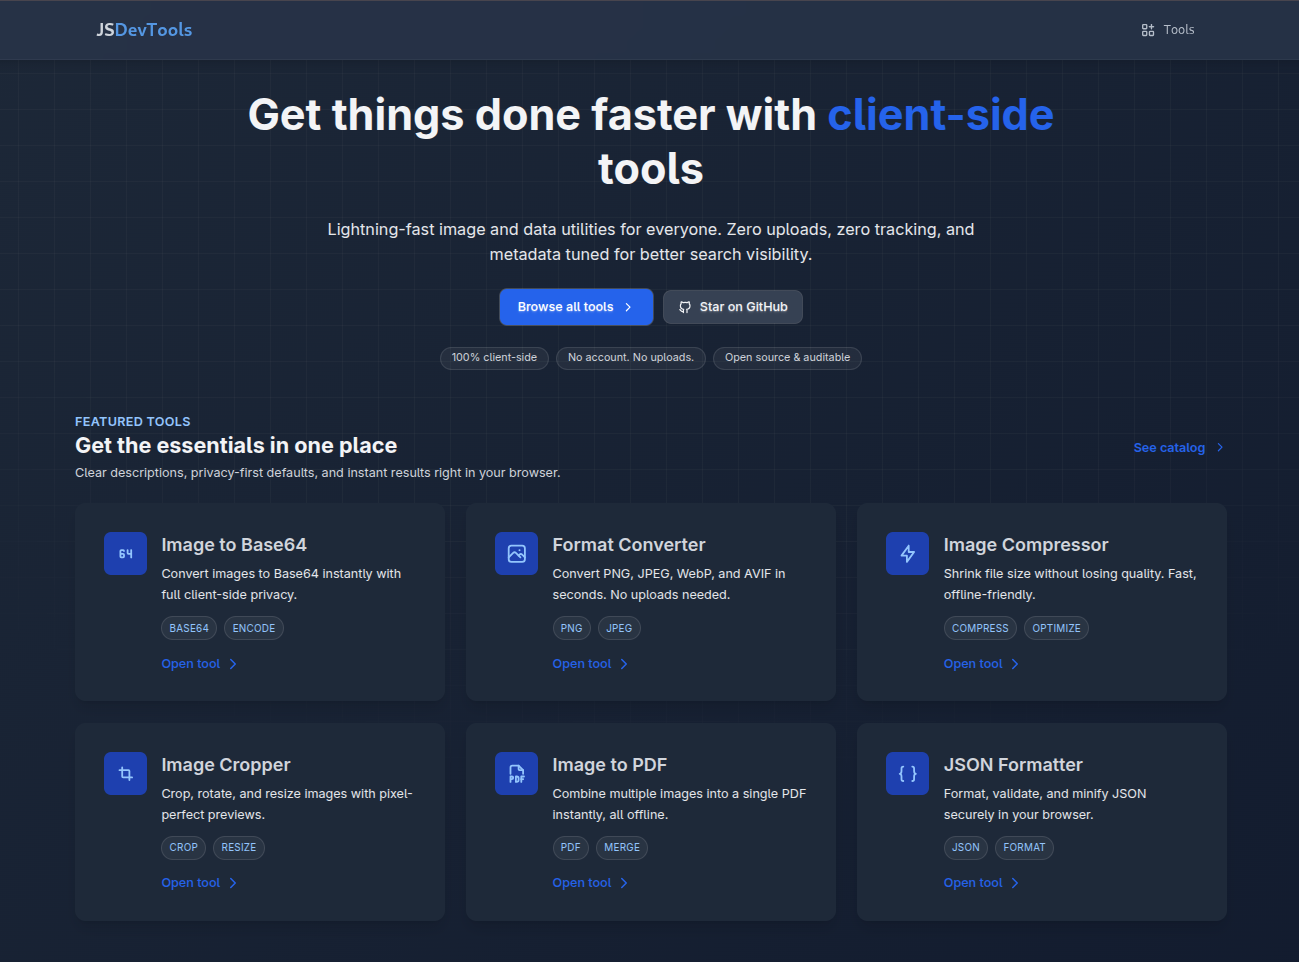Open the JSON Formatter tool
The height and width of the screenshot is (962, 1299).
(972, 882)
